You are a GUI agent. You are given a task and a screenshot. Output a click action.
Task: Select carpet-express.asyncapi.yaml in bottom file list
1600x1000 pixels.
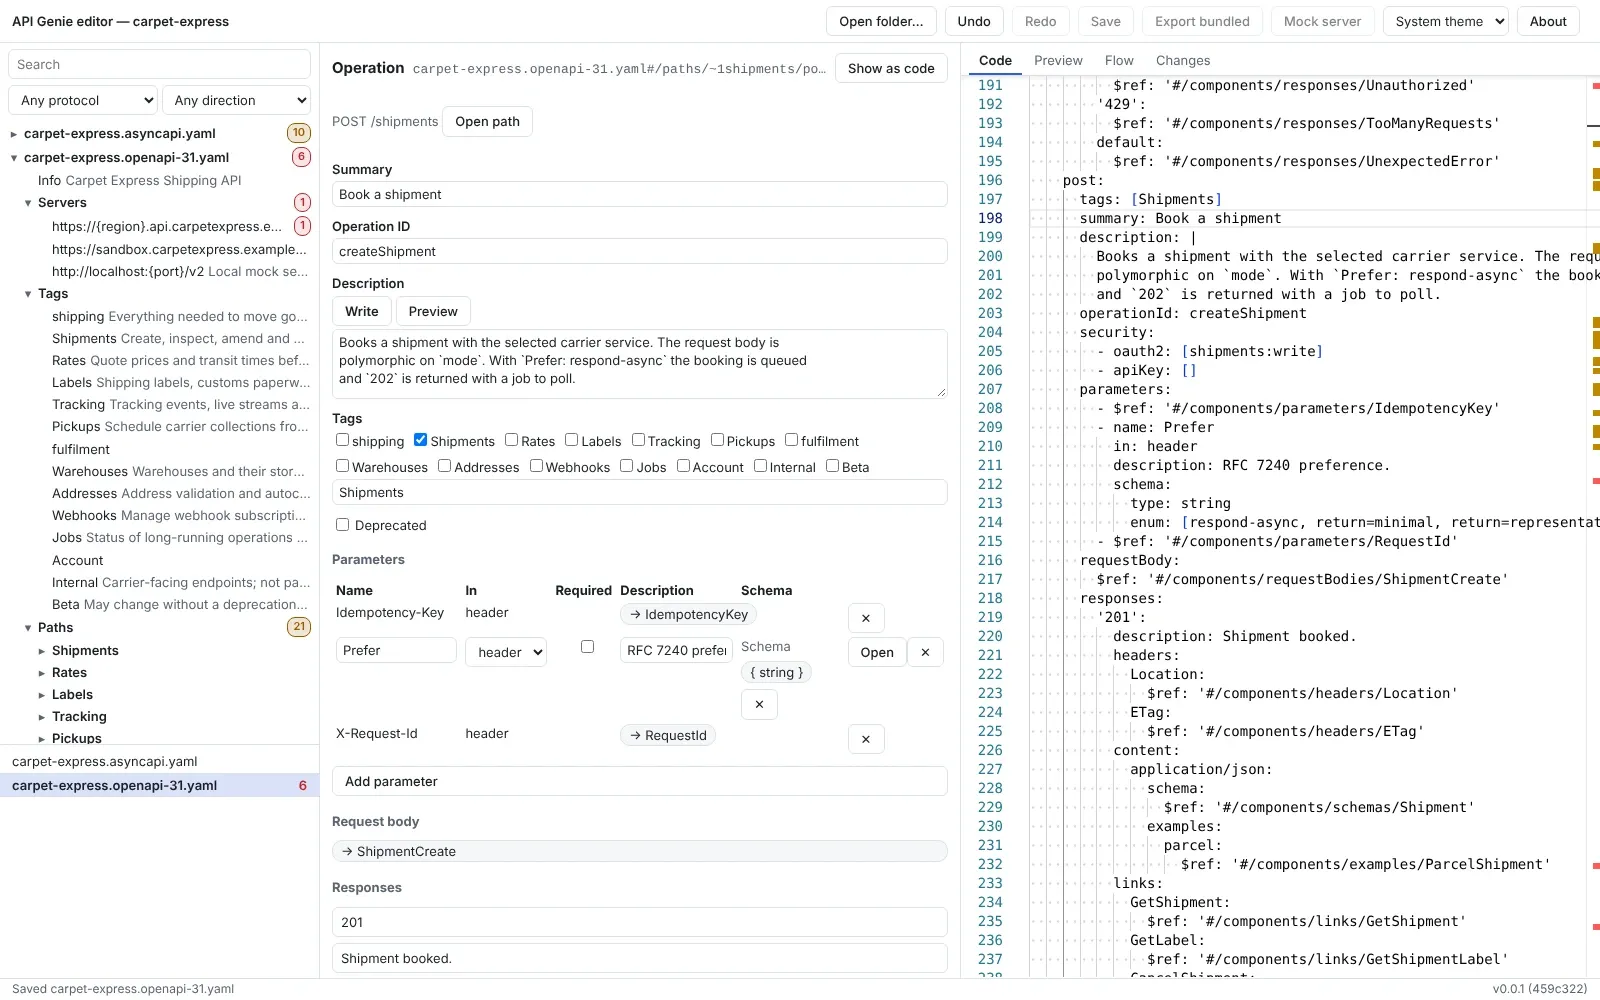click(x=159, y=761)
